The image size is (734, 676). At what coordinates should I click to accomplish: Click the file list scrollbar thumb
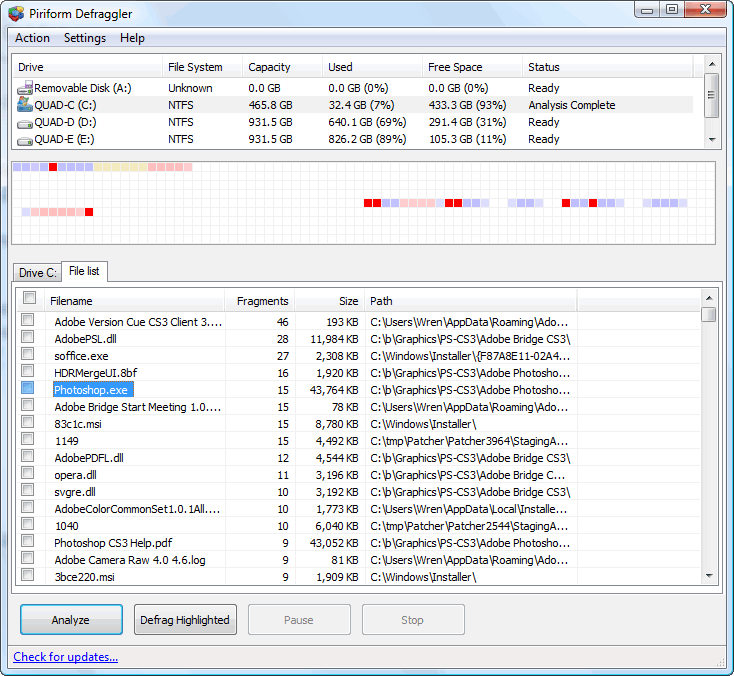click(x=709, y=314)
